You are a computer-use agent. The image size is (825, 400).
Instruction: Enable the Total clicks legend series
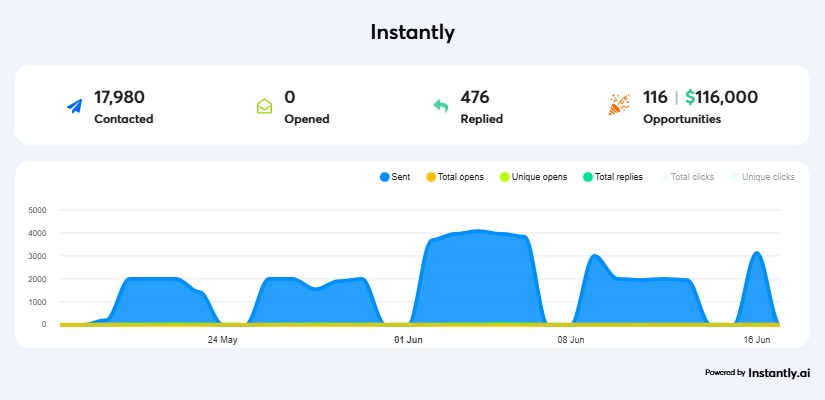click(687, 177)
